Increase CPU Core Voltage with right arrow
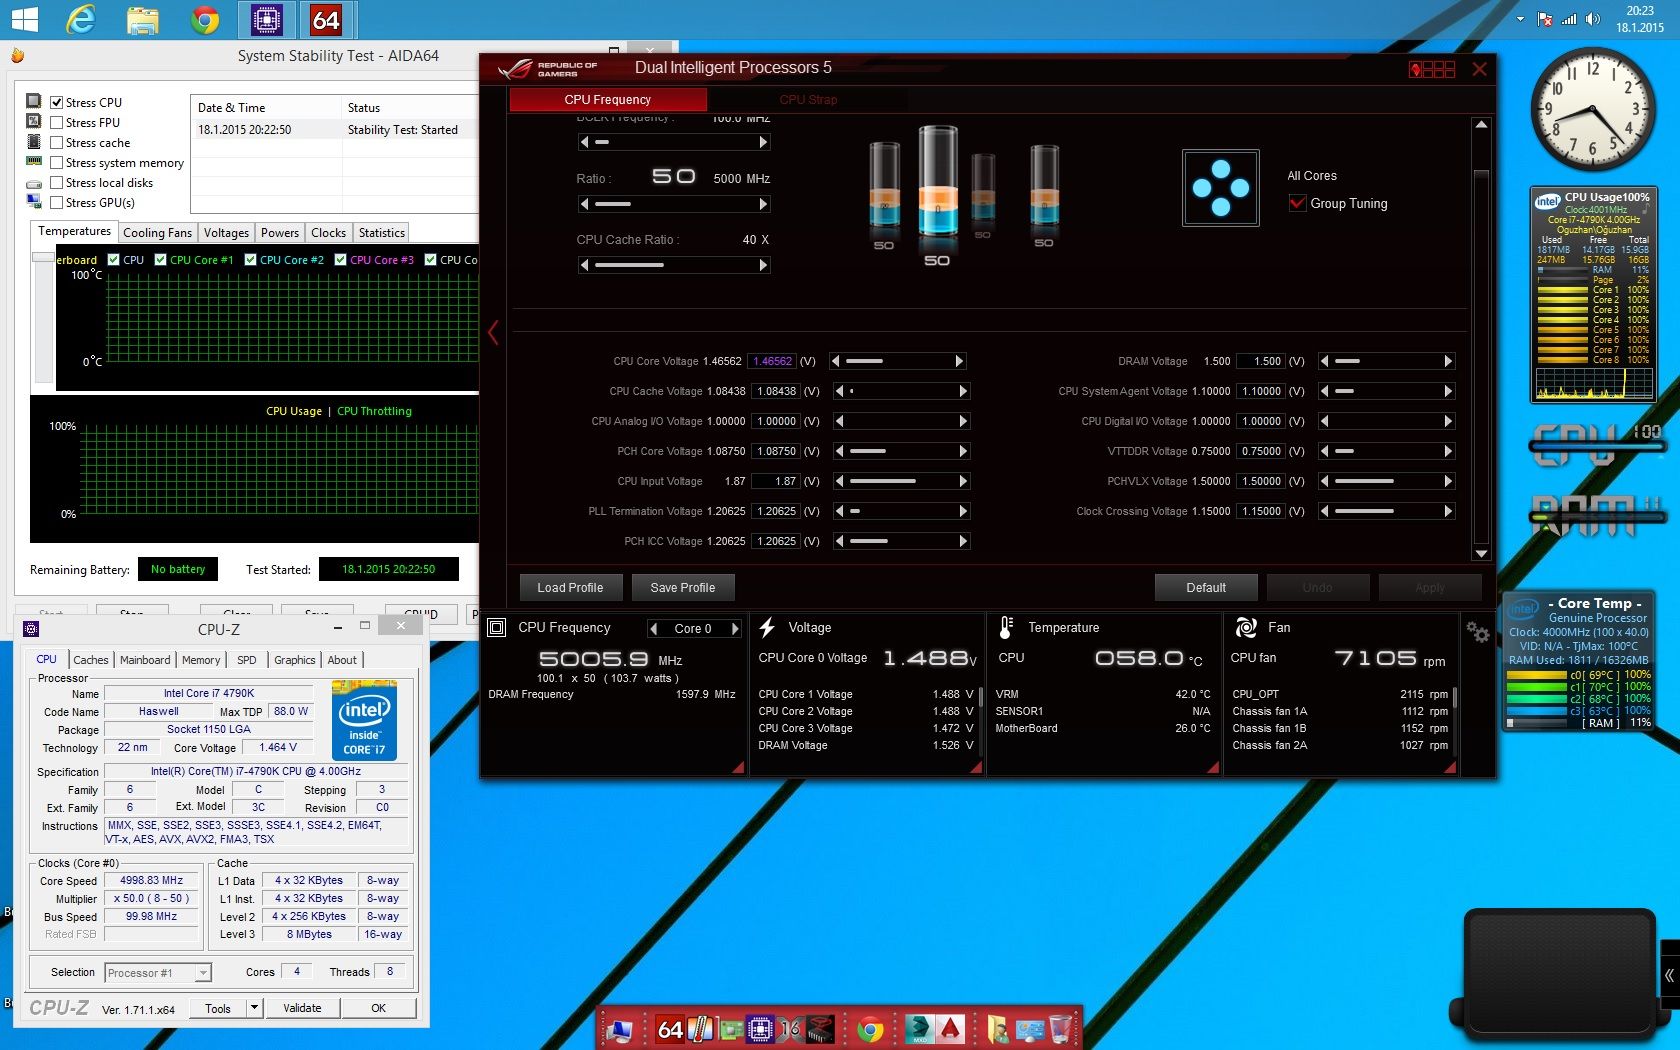 pyautogui.click(x=959, y=361)
